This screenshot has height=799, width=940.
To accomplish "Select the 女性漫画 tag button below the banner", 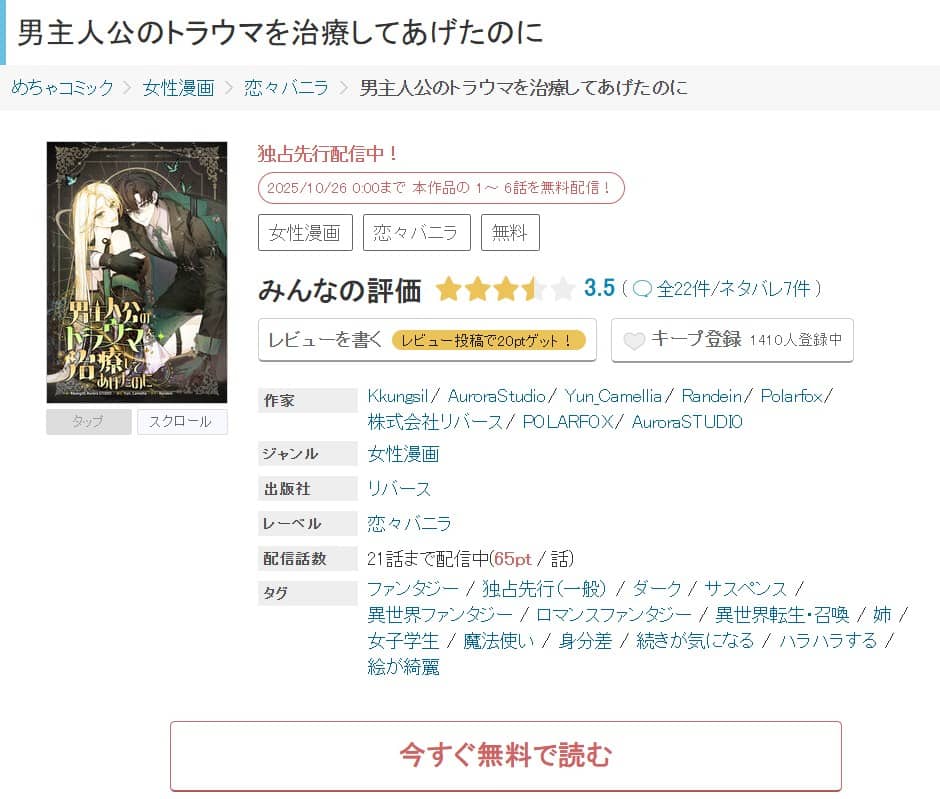I will point(305,233).
